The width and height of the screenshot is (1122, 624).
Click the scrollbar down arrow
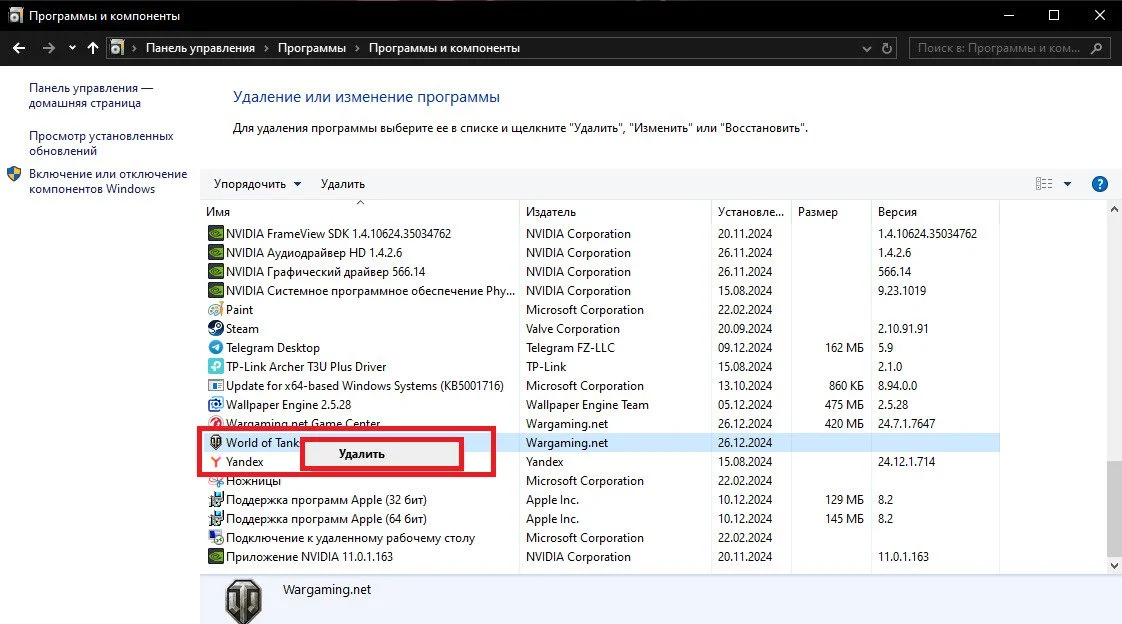click(1113, 565)
